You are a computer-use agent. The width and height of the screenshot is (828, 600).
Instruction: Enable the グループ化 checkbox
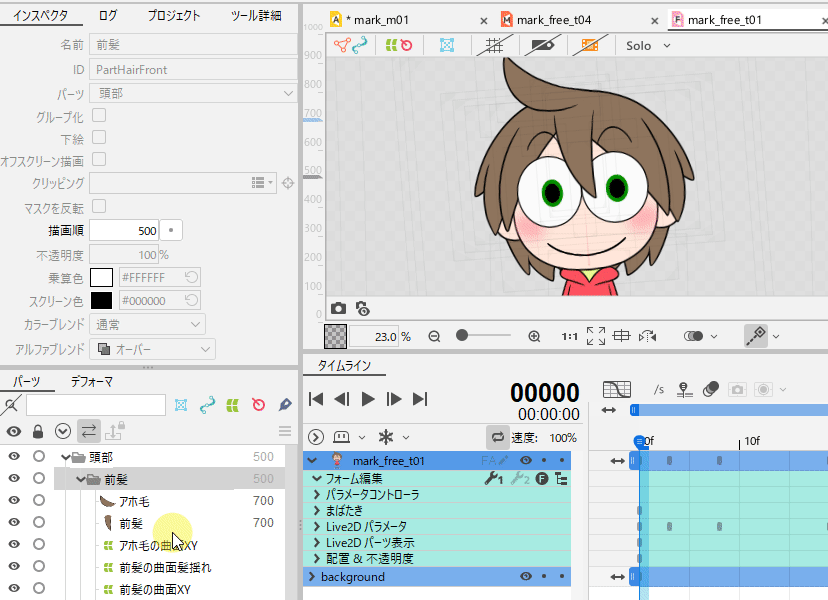99,116
